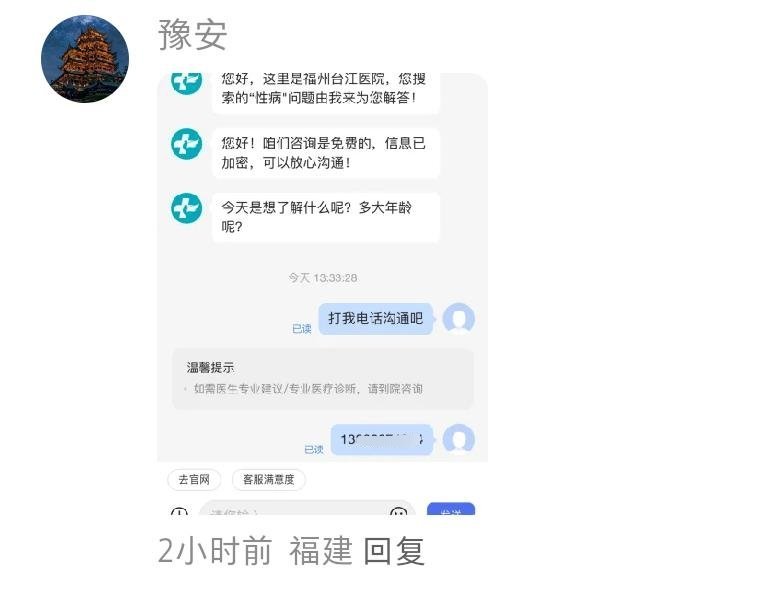Open 豫安's pagoda profile avatar

[x=85, y=59]
